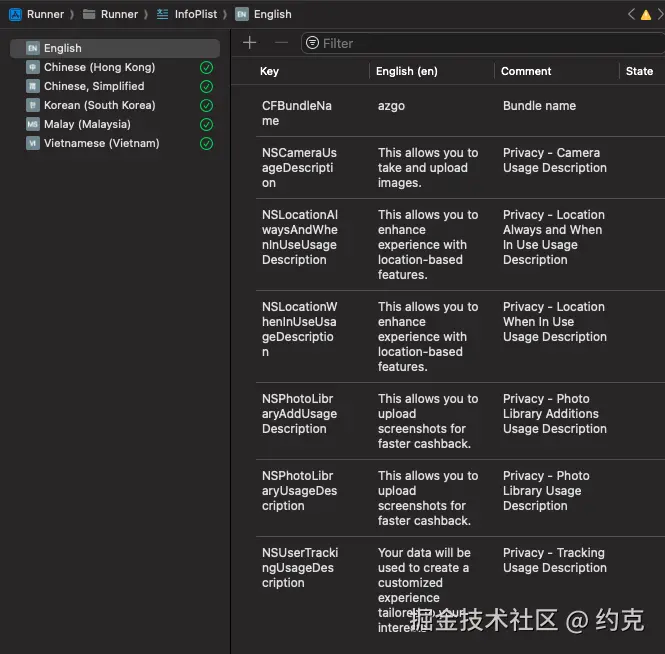Screen dimensions: 665x654
Task: Select NSPhotoLibraryUsageDescription key
Action: 299,491
